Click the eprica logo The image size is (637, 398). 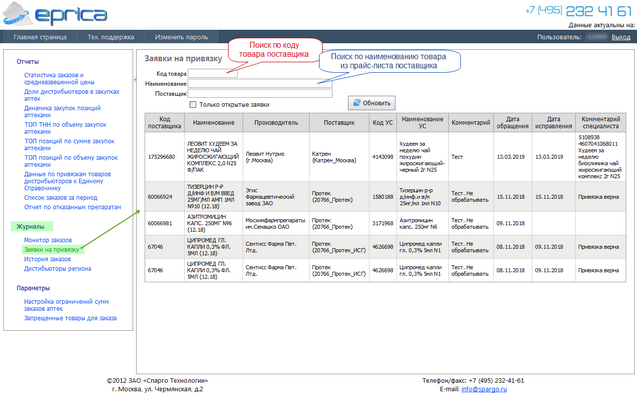(x=55, y=14)
